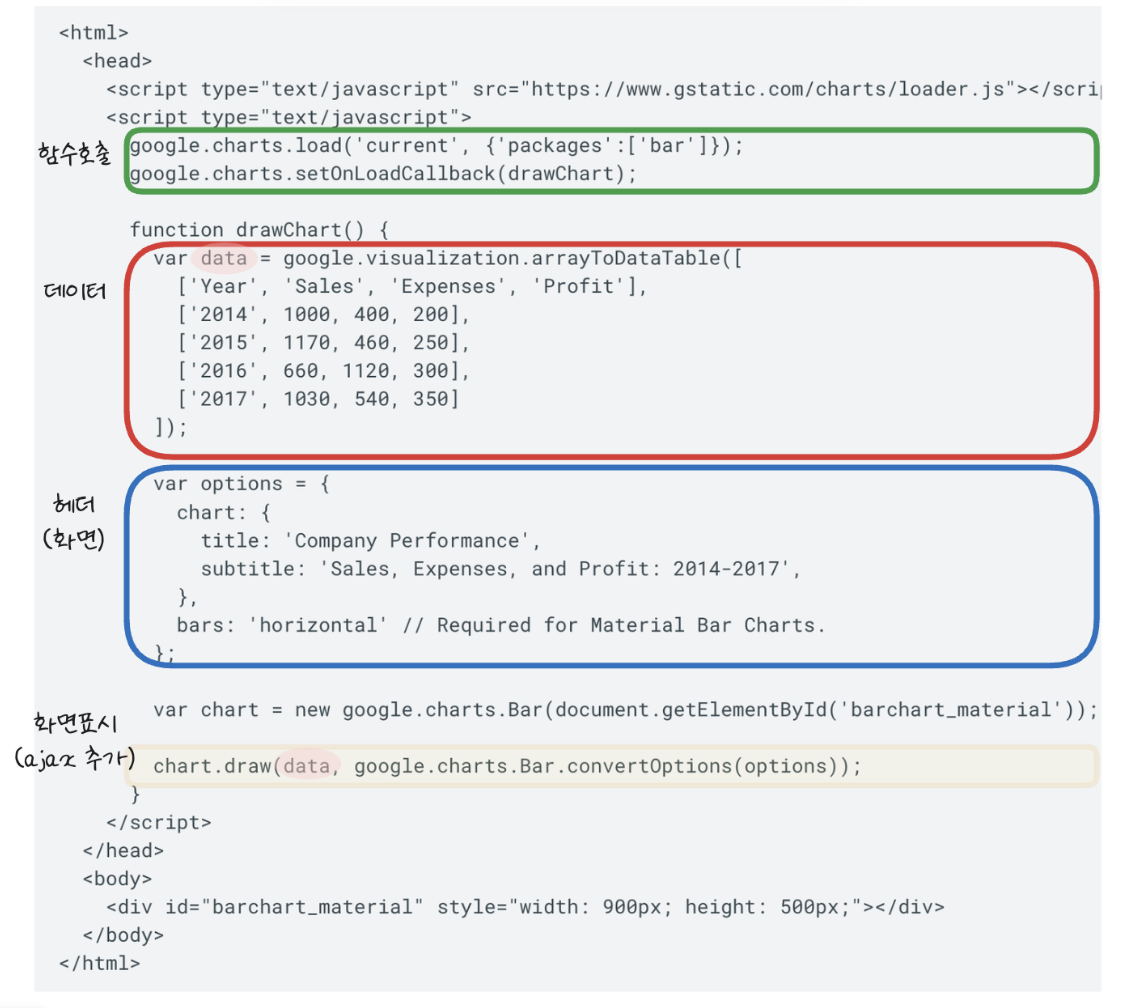Click the var data = google.visualization.arrayToDataTable line
The height and width of the screenshot is (1008, 1142).
click(x=448, y=259)
